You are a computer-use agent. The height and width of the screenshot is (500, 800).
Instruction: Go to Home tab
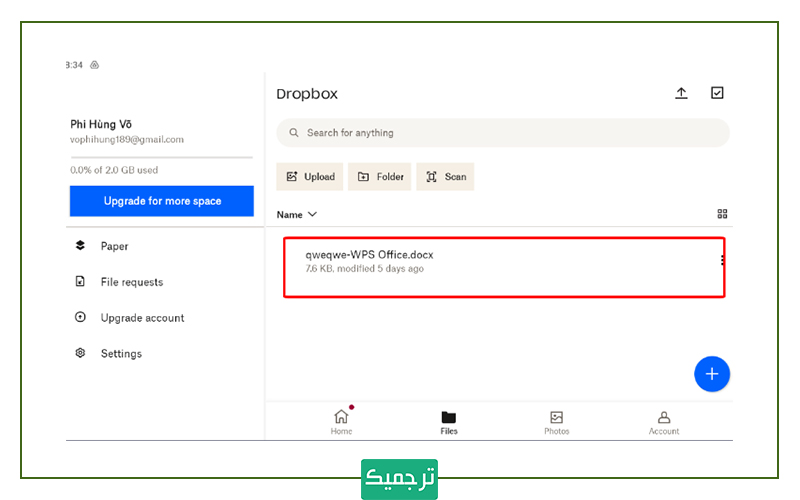point(341,422)
